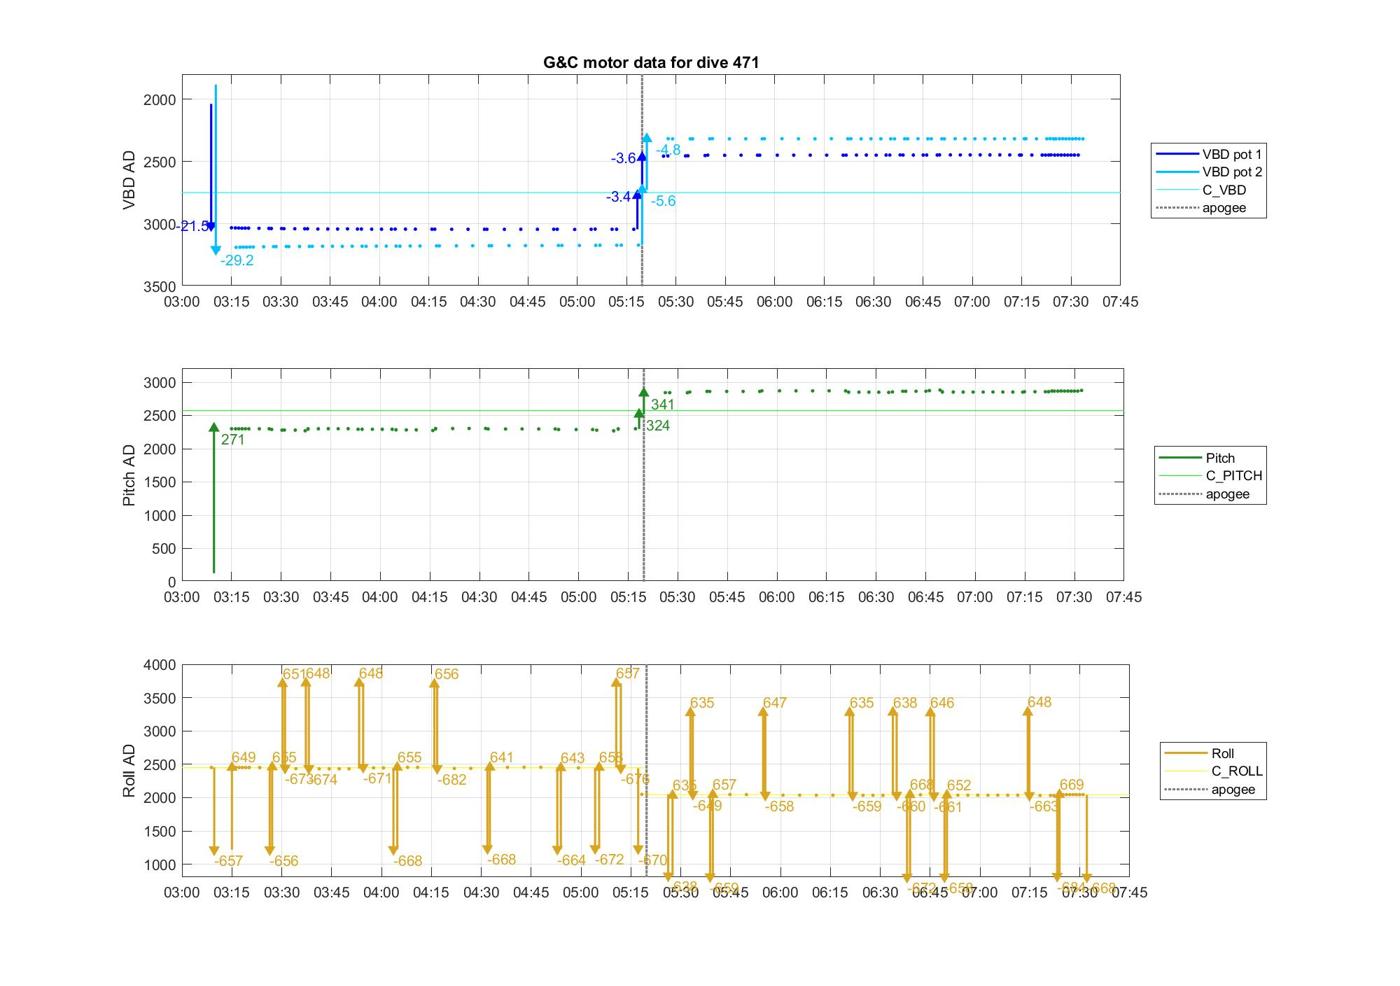This screenshot has height=986, width=1400.
Task: Click the "341" pitch data label
Action: pyautogui.click(x=663, y=405)
